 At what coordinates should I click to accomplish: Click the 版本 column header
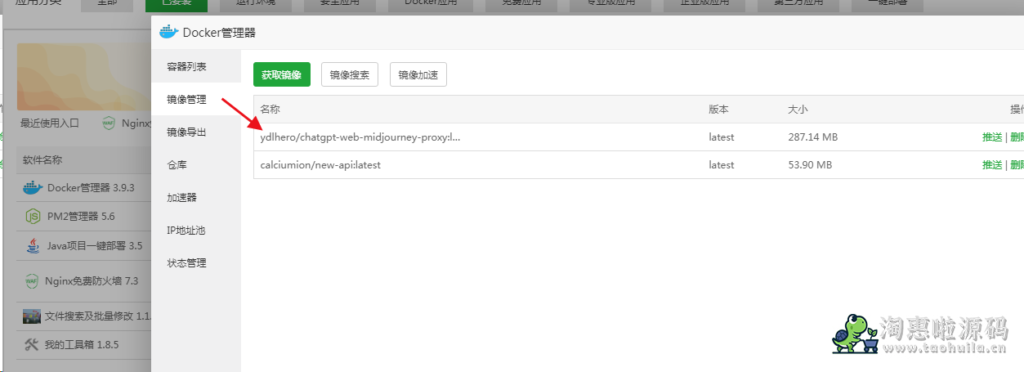pos(718,109)
